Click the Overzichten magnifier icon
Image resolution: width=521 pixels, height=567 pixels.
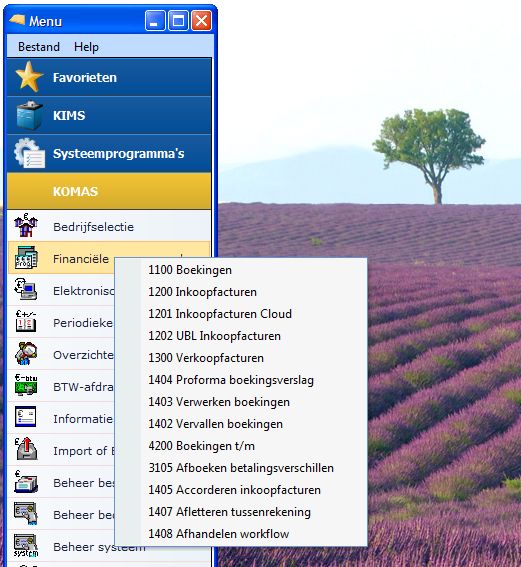coord(26,353)
